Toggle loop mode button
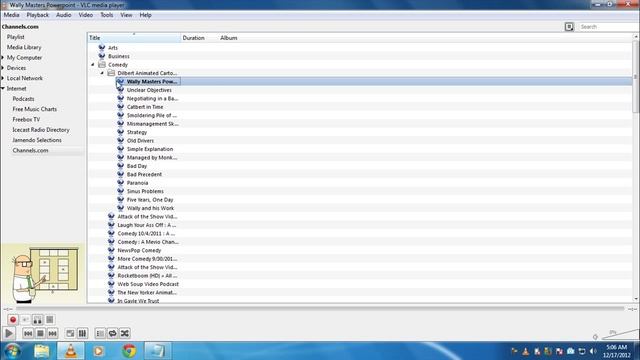 pos(112,333)
